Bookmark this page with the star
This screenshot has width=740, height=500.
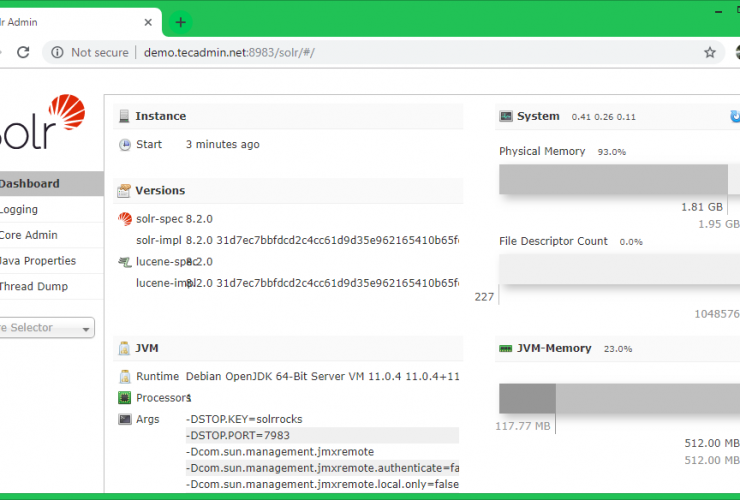pos(710,53)
